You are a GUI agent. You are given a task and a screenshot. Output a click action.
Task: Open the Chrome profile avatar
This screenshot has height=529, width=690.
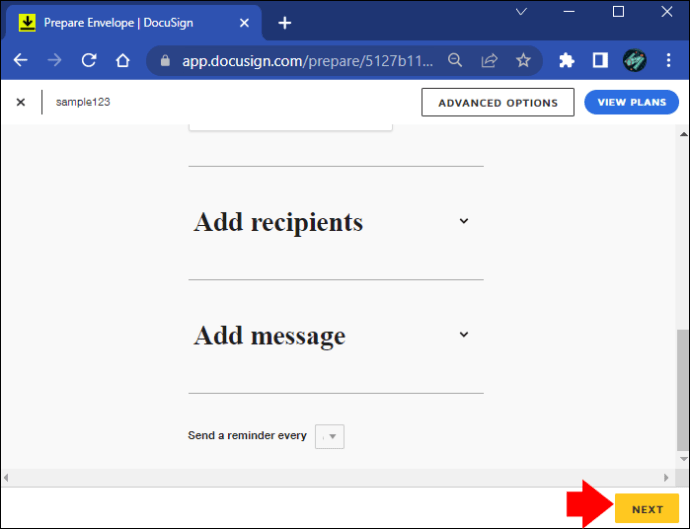(635, 60)
